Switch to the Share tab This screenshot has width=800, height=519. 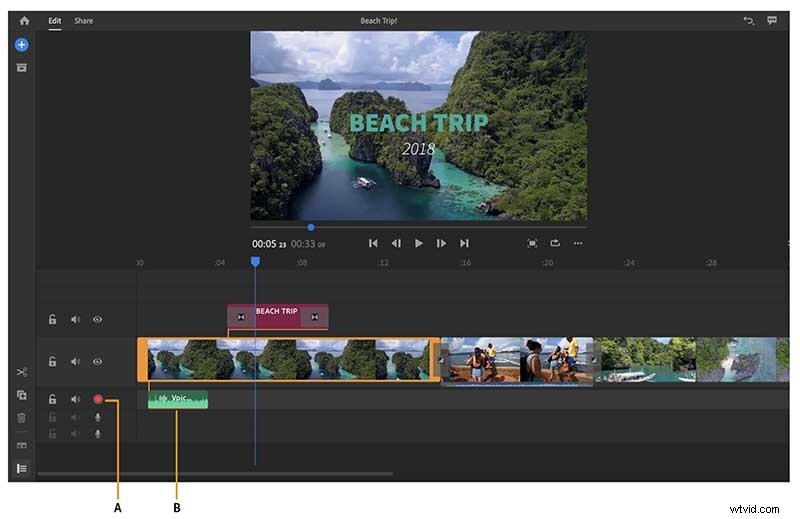tap(83, 20)
